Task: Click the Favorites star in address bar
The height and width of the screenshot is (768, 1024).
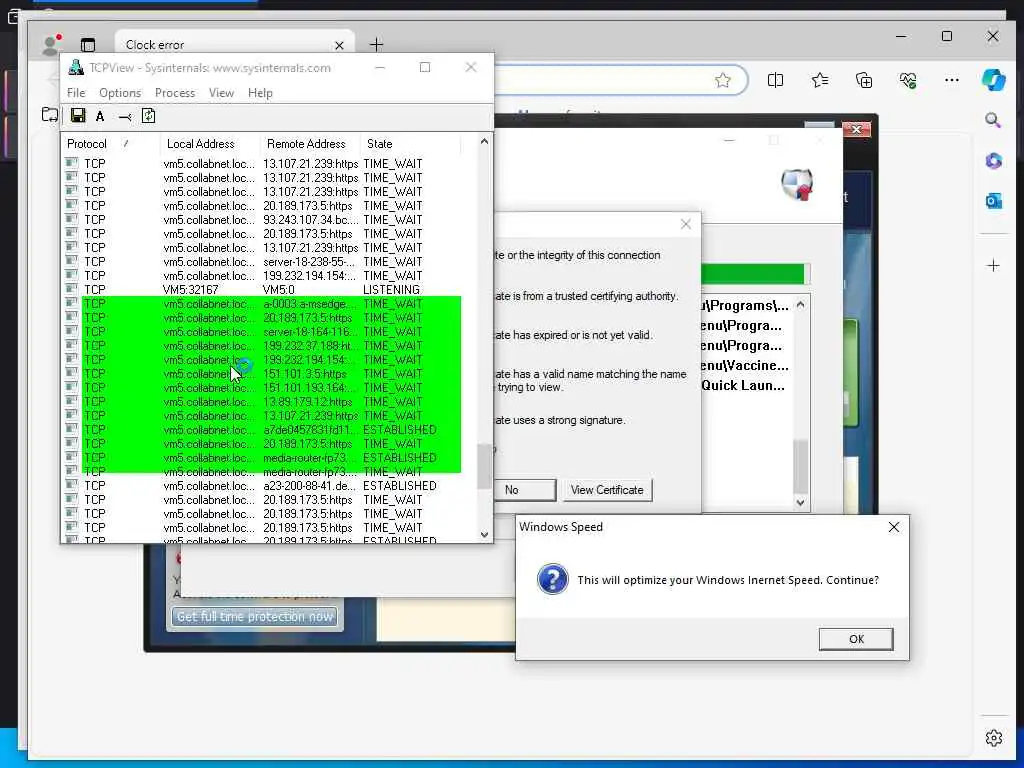Action: pos(722,80)
